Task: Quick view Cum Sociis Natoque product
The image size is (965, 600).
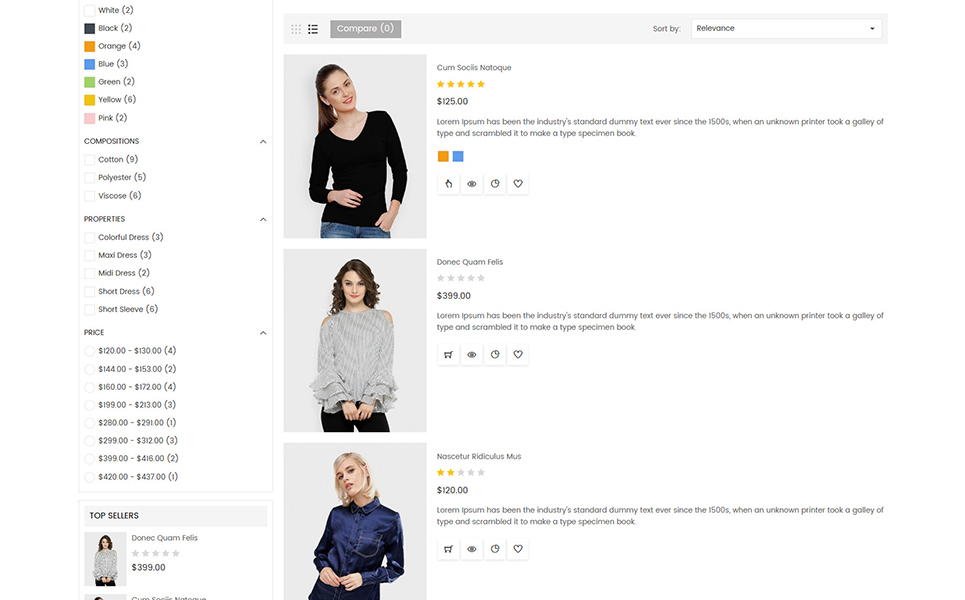Action: (x=471, y=183)
